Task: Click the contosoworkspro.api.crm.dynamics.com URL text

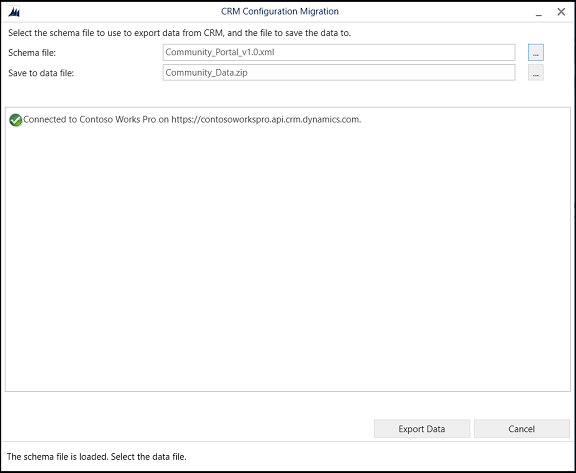Action: [x=266, y=120]
